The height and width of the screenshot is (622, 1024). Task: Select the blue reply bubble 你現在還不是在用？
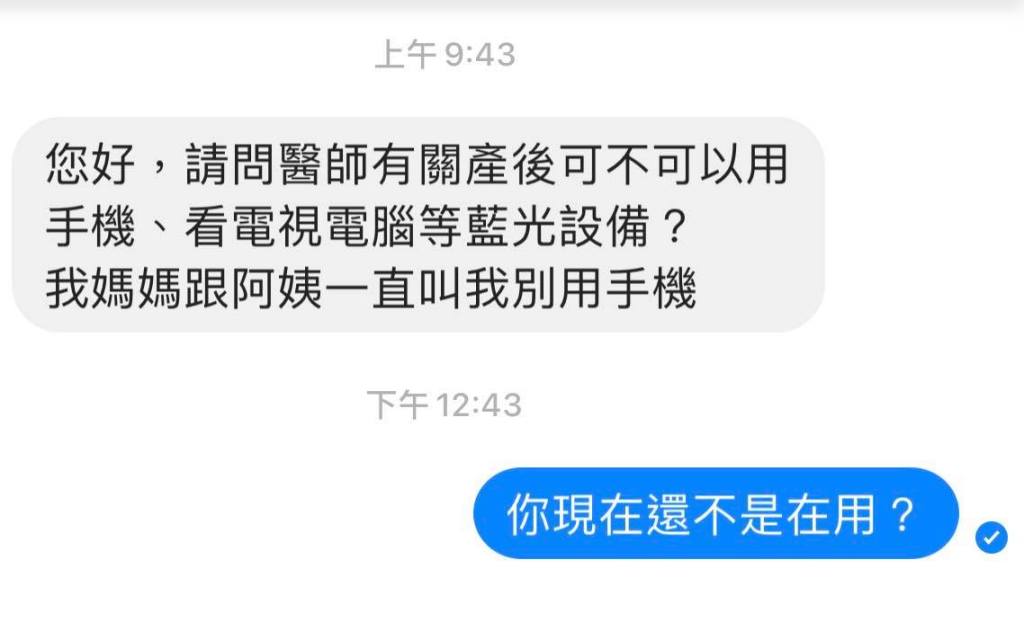tap(716, 514)
